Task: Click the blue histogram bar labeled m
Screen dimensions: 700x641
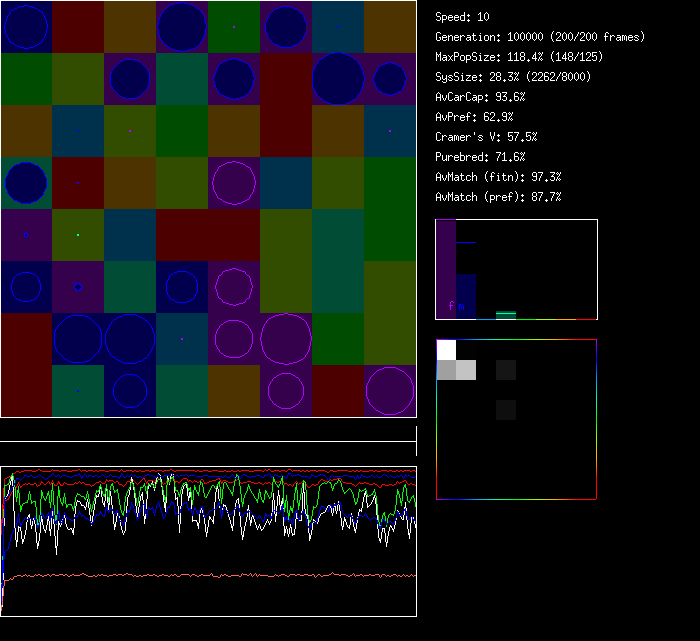Action: [x=465, y=296]
